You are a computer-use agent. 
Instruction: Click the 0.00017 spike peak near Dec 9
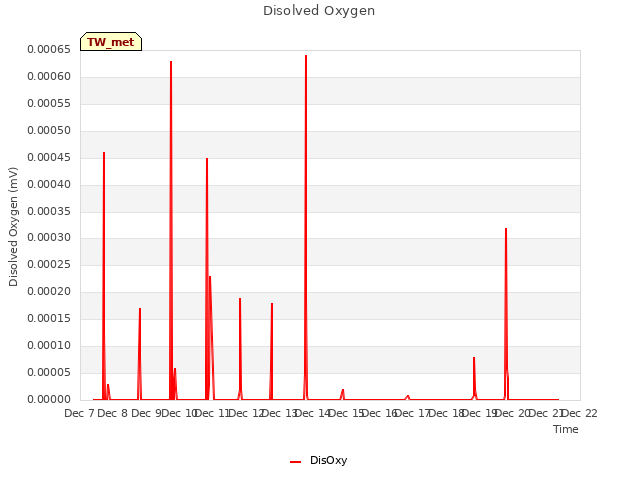tap(140, 309)
